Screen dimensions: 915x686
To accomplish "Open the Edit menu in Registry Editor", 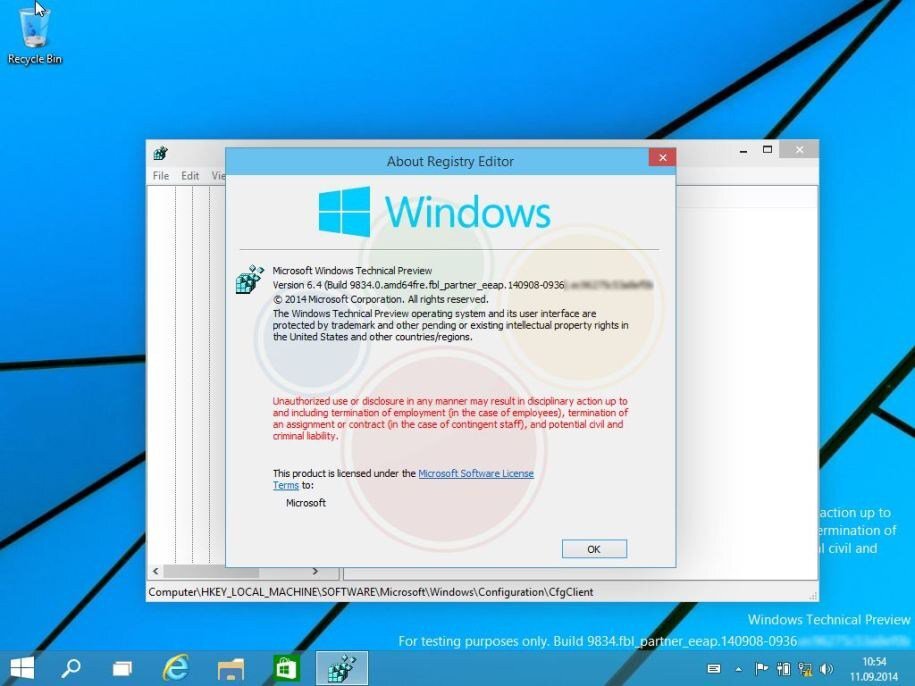I will tap(189, 175).
